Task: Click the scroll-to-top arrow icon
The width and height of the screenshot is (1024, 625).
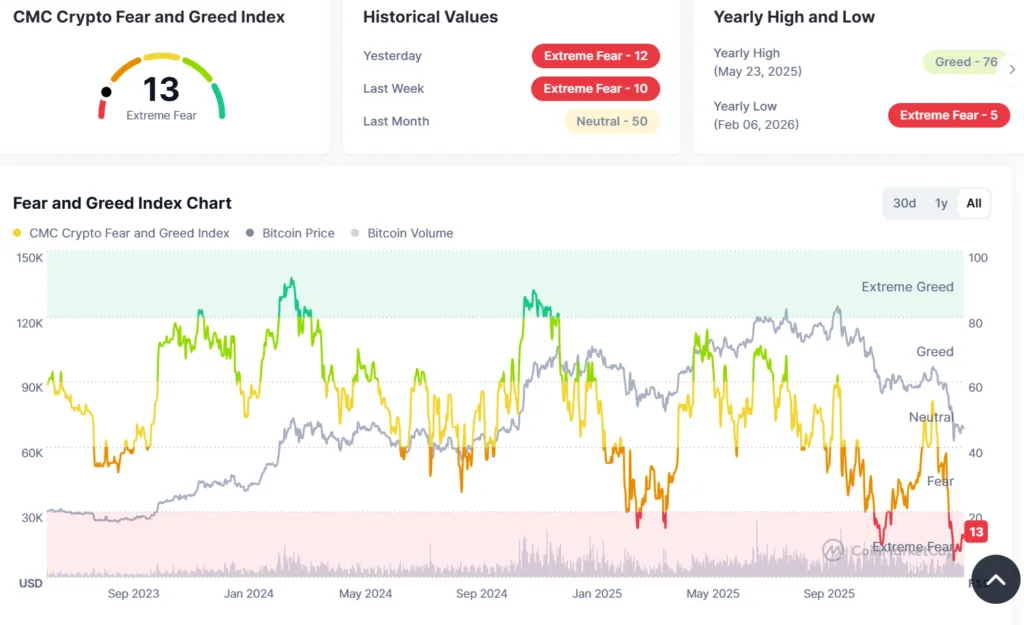Action: (x=995, y=579)
